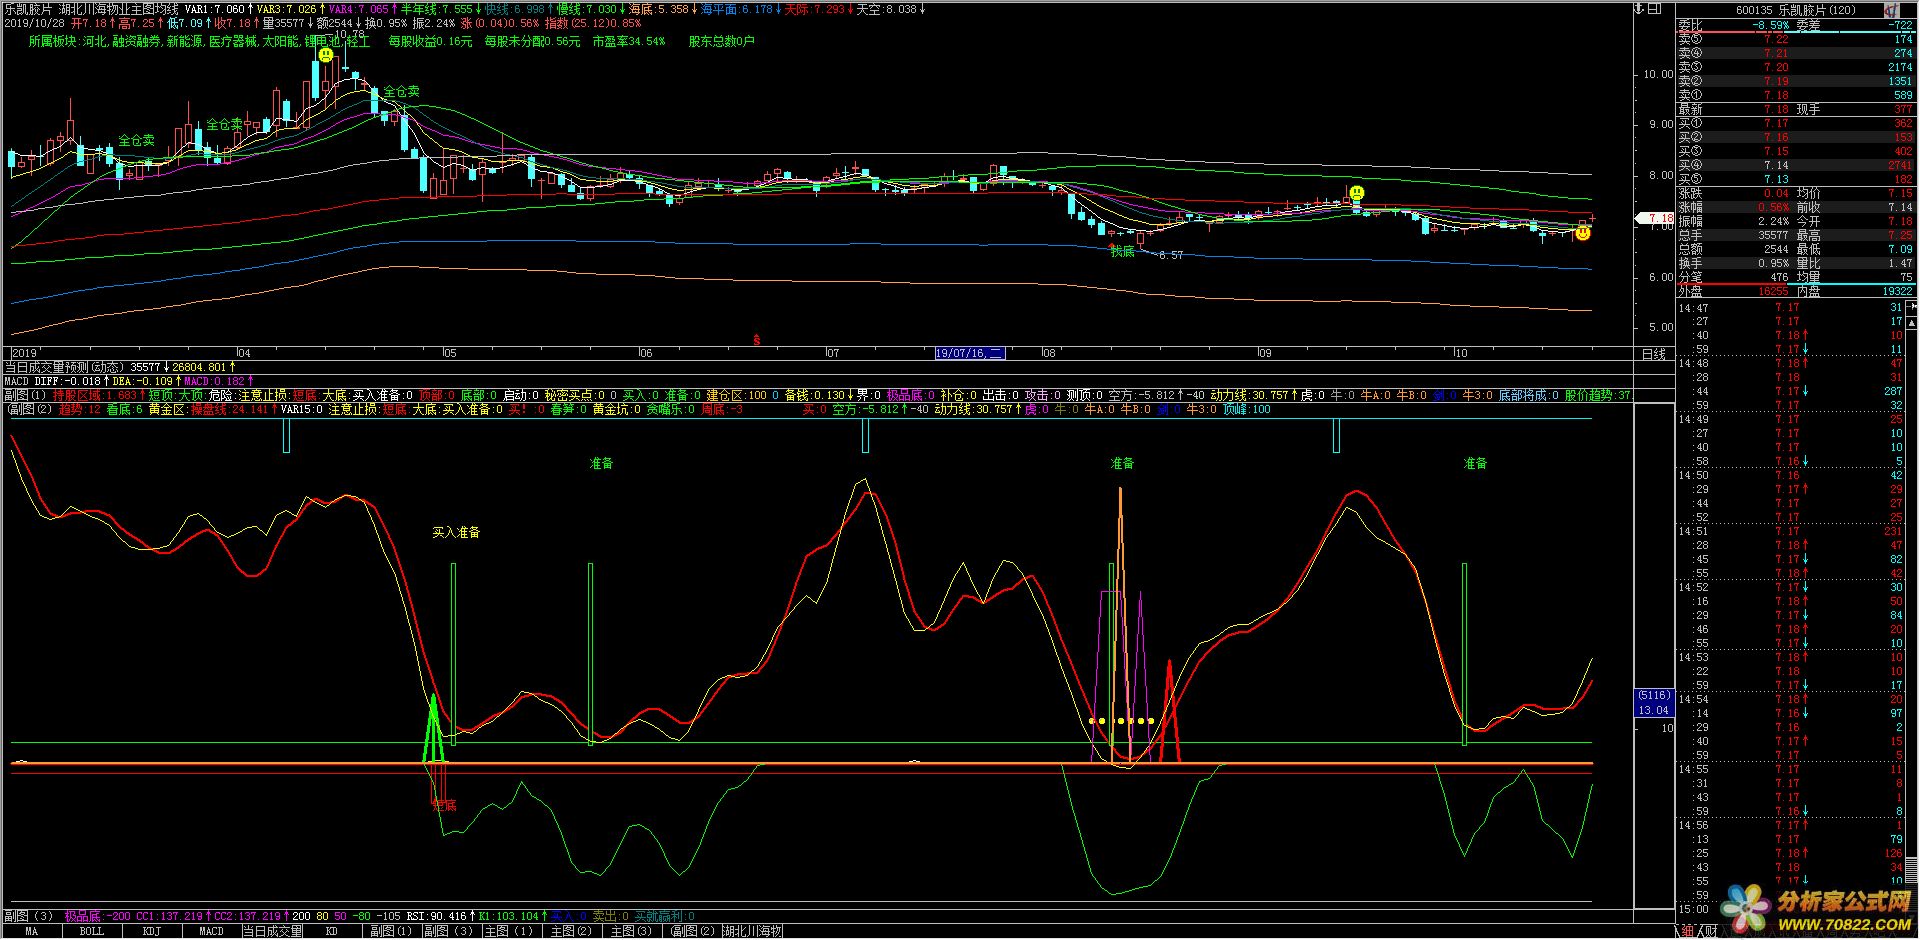Click the 每股收益0.16元 label
Viewport: 1920px width, 940px height.
coord(430,42)
